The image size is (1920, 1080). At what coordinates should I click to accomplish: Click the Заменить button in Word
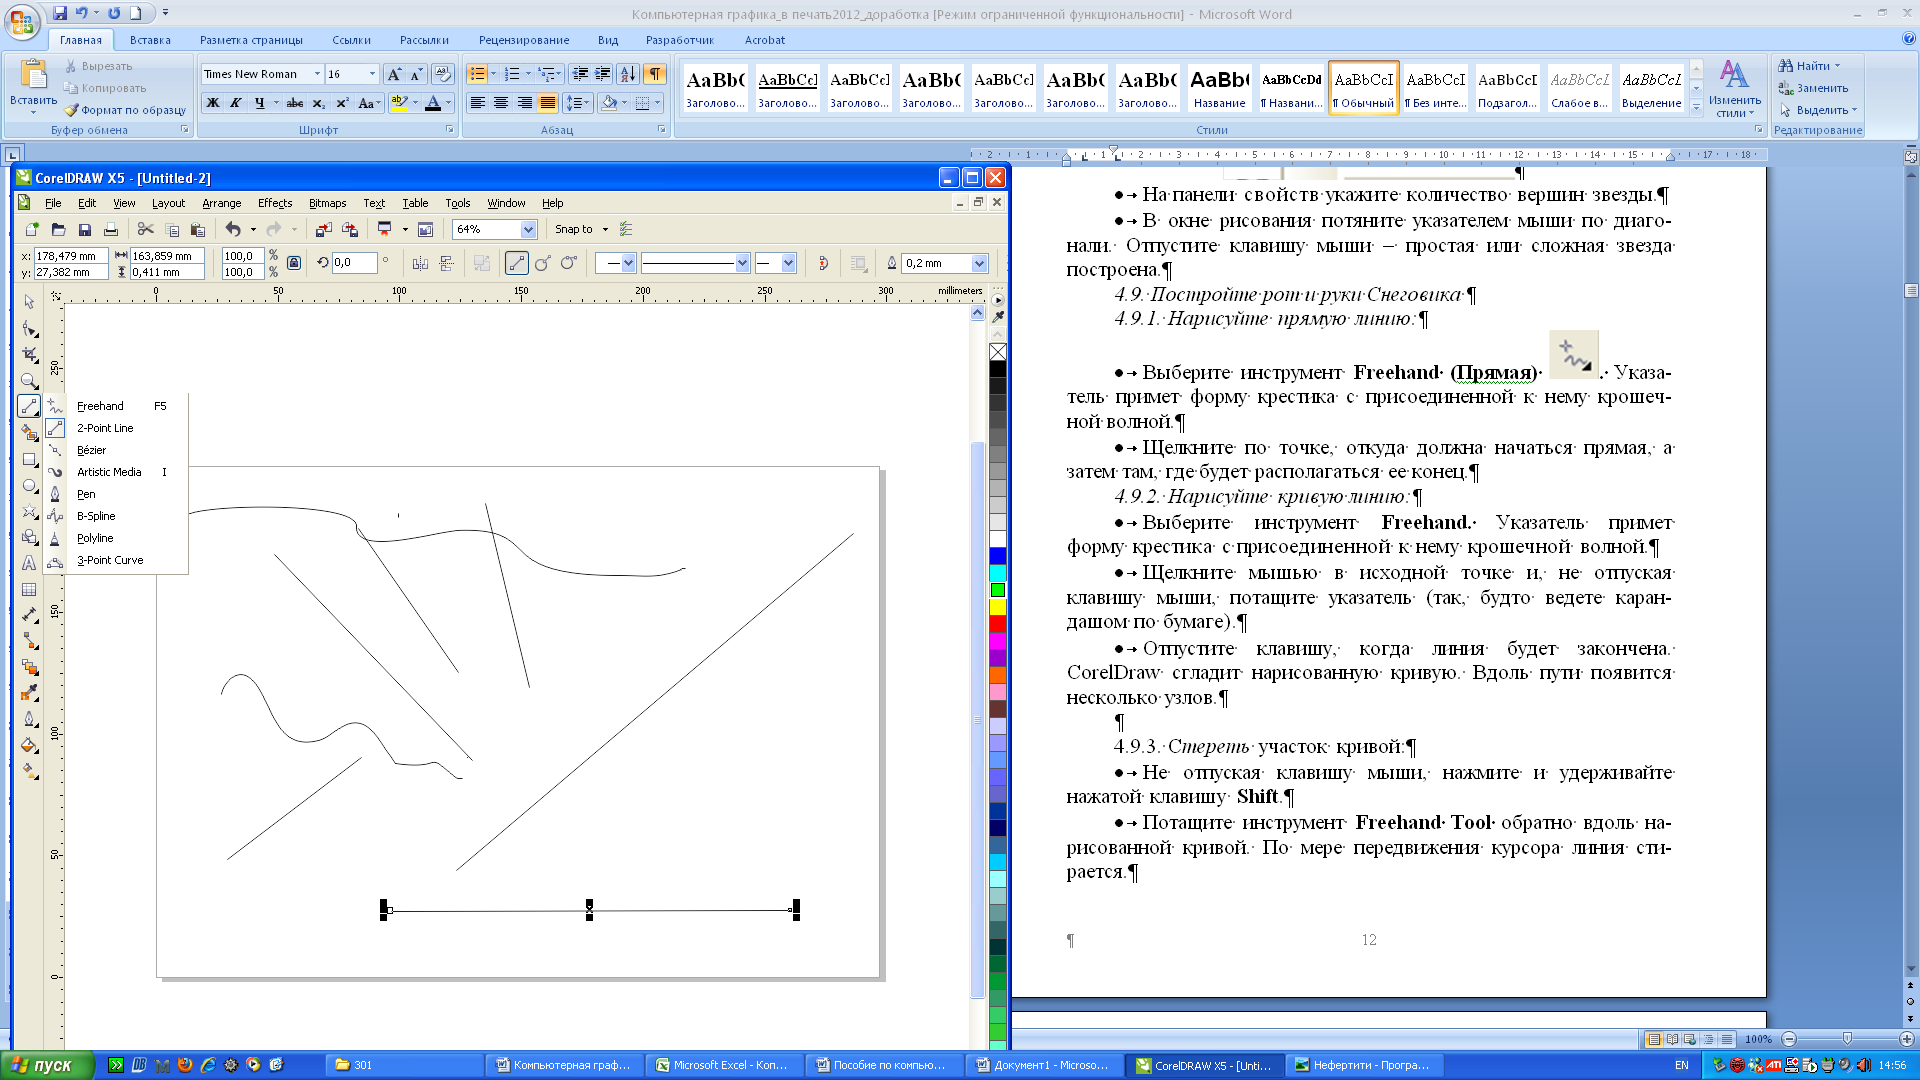coord(1813,88)
